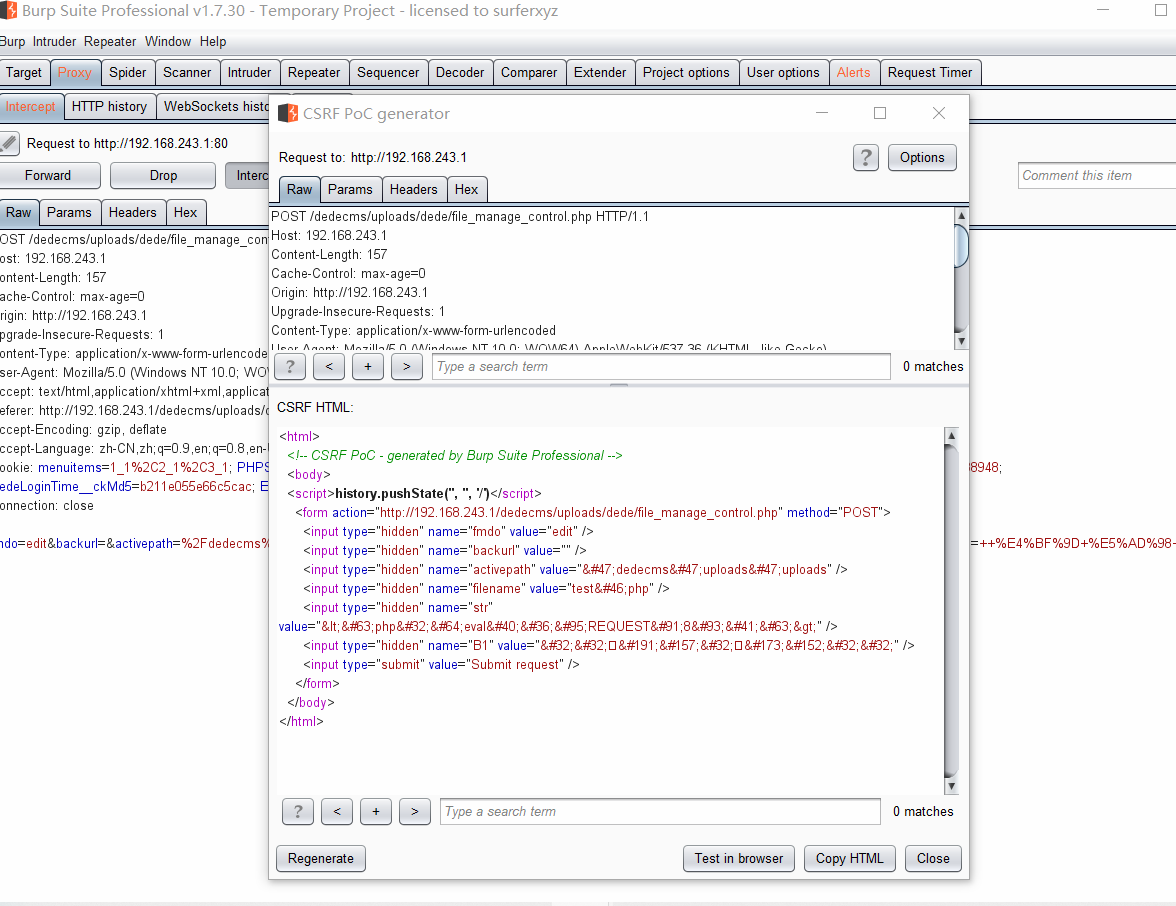The image size is (1176, 906).
Task: Switch to the Target tab
Action: pyautogui.click(x=24, y=73)
